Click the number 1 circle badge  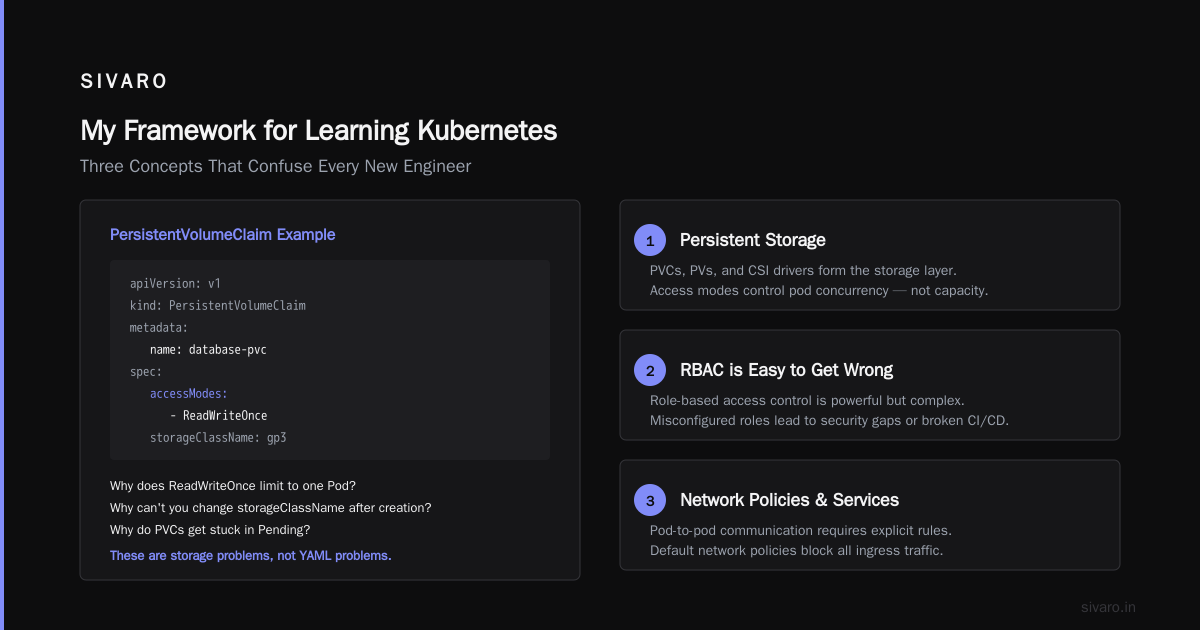click(x=650, y=240)
